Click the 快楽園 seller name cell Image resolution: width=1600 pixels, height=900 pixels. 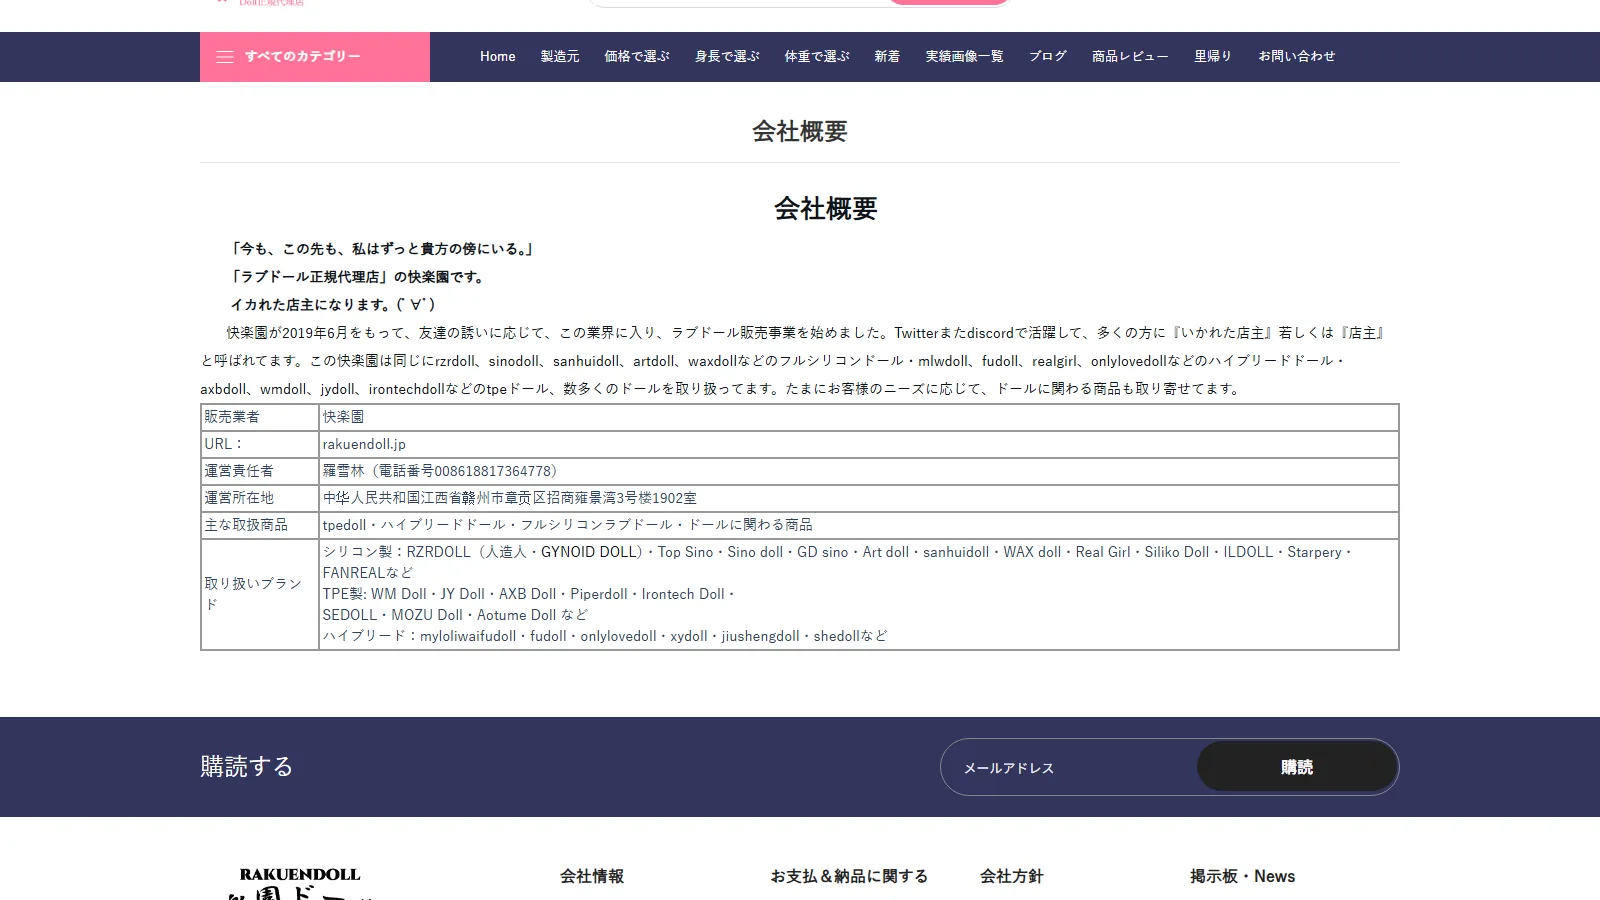click(858, 417)
